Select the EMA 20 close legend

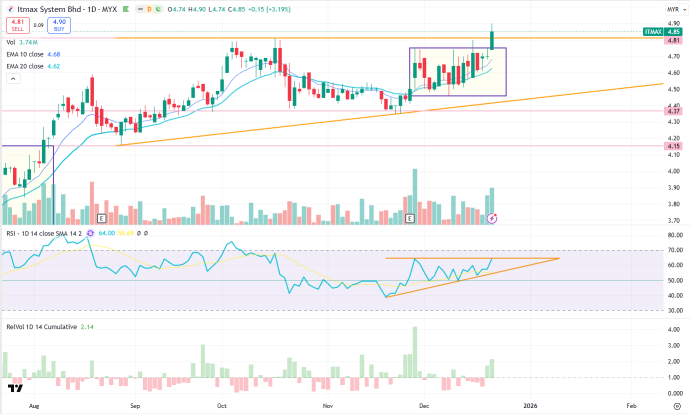click(x=33, y=66)
